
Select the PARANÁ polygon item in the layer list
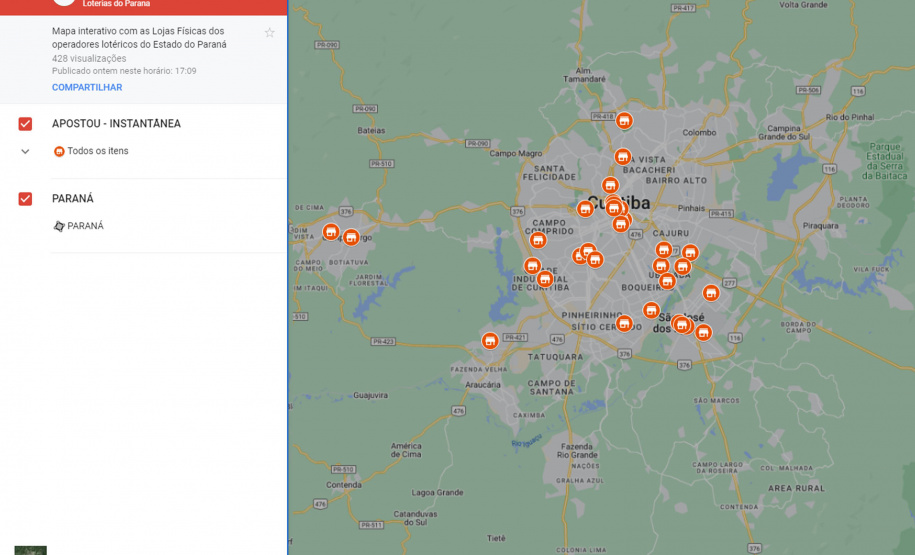(85, 226)
